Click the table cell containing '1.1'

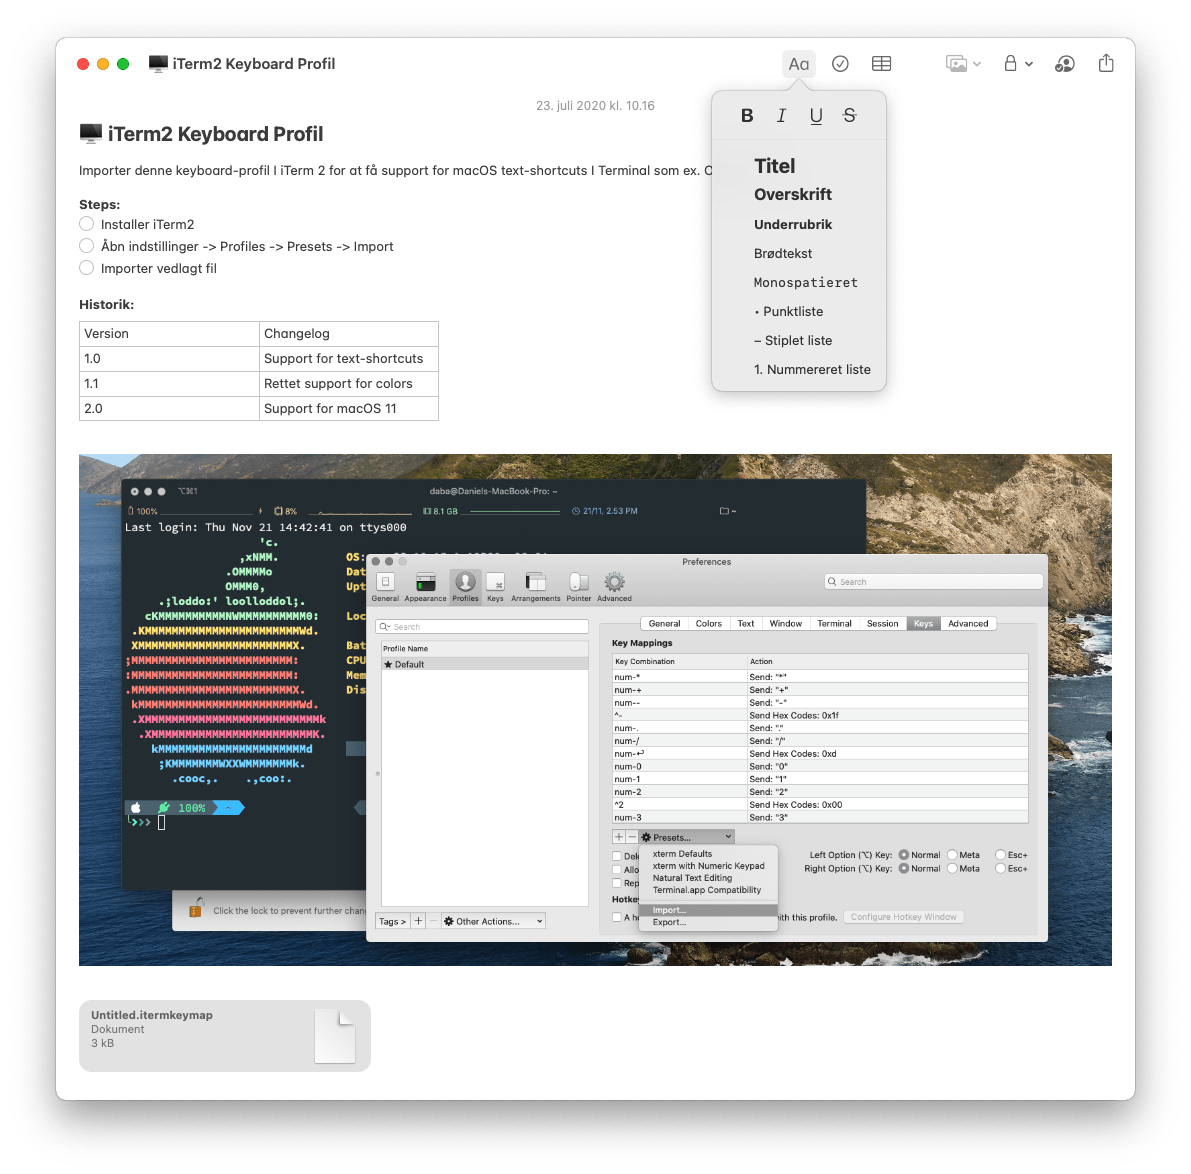pos(169,383)
